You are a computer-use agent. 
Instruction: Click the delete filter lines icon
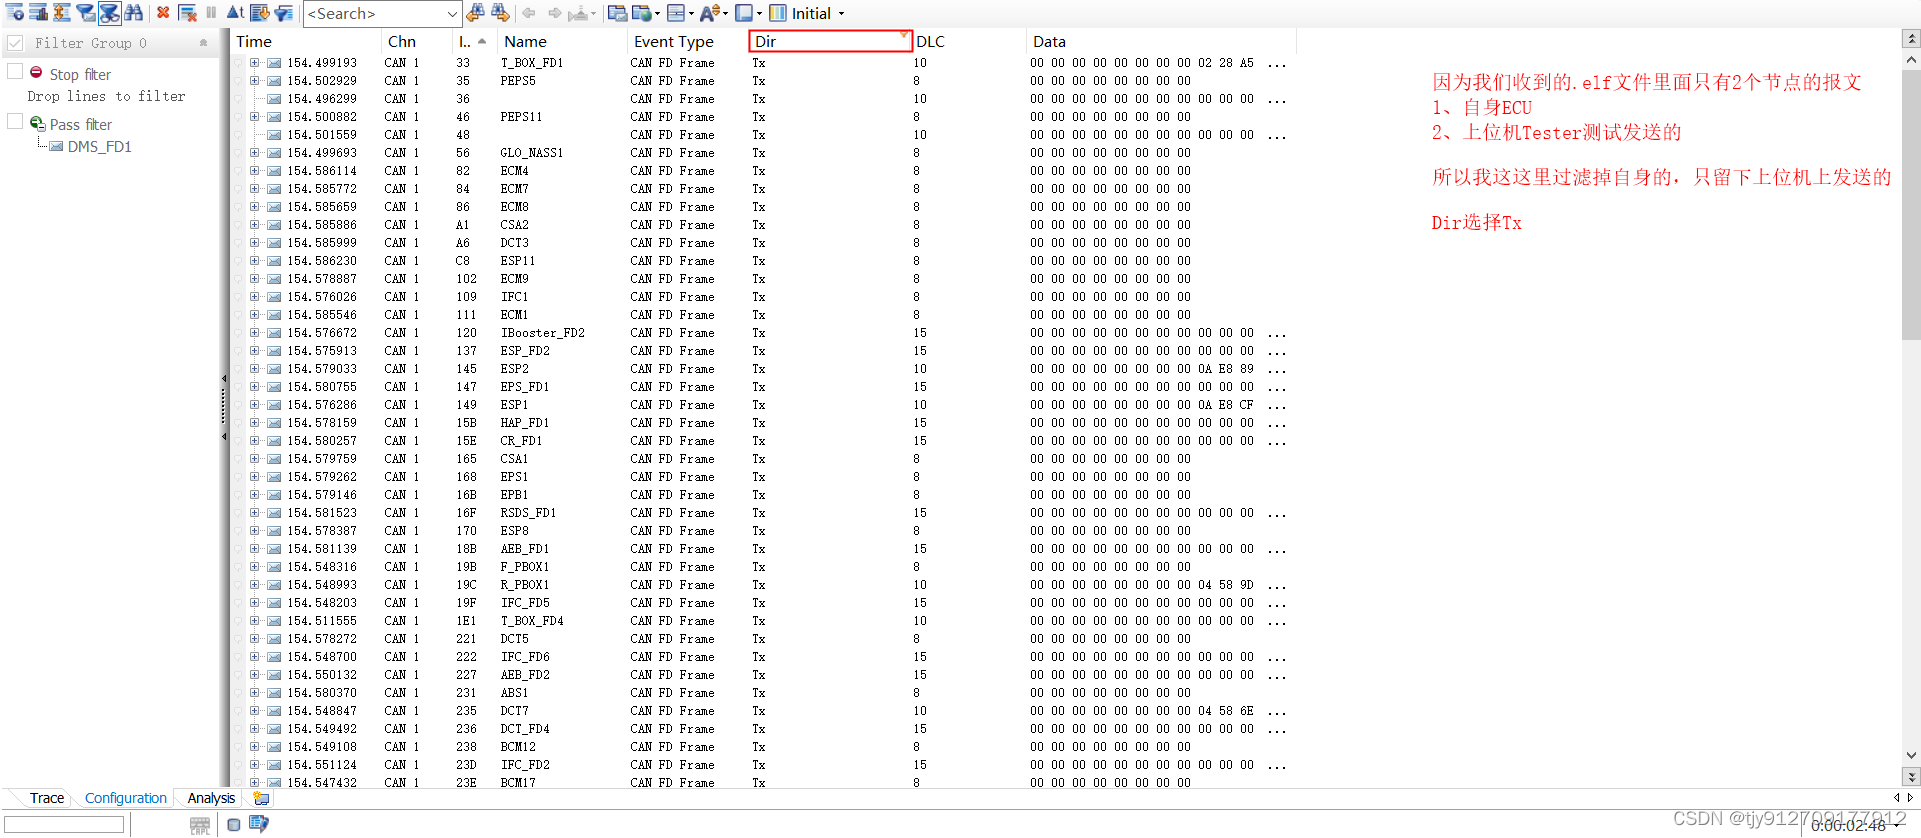coord(187,13)
